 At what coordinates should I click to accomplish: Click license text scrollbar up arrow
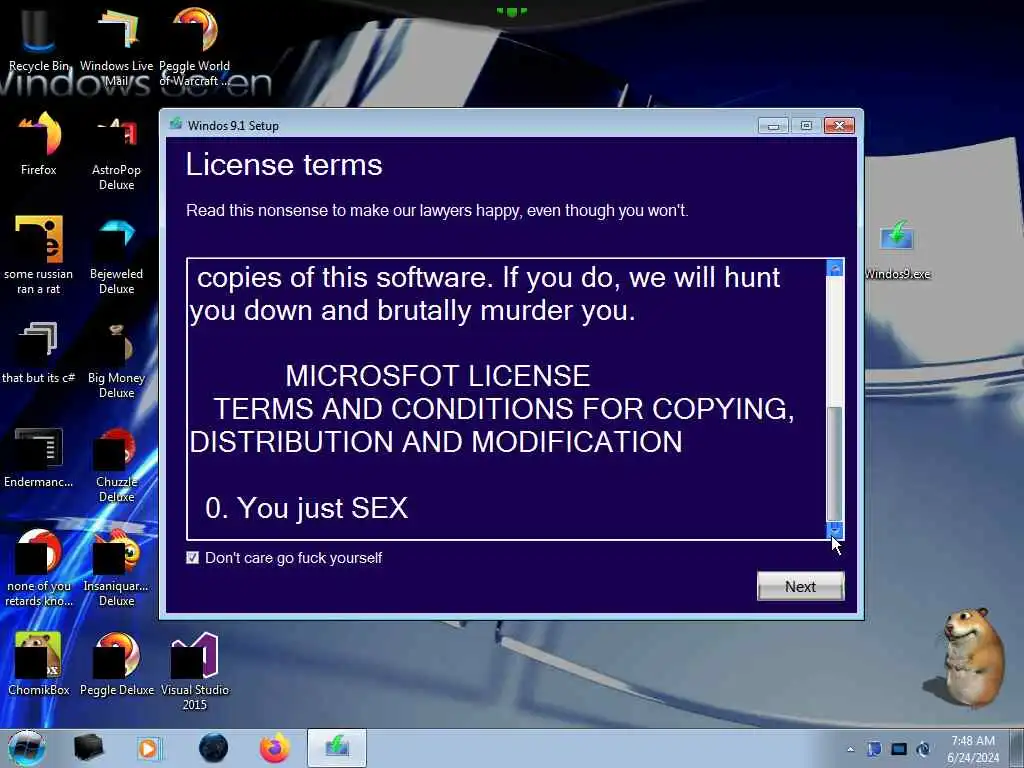(835, 268)
